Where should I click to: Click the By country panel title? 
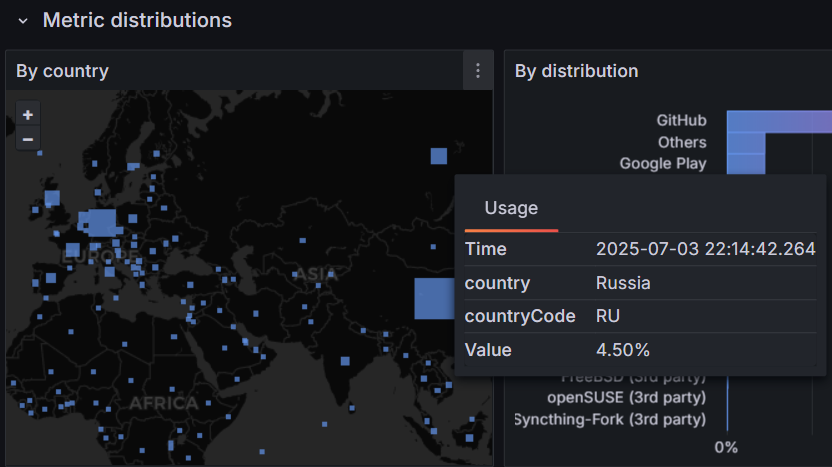click(62, 71)
